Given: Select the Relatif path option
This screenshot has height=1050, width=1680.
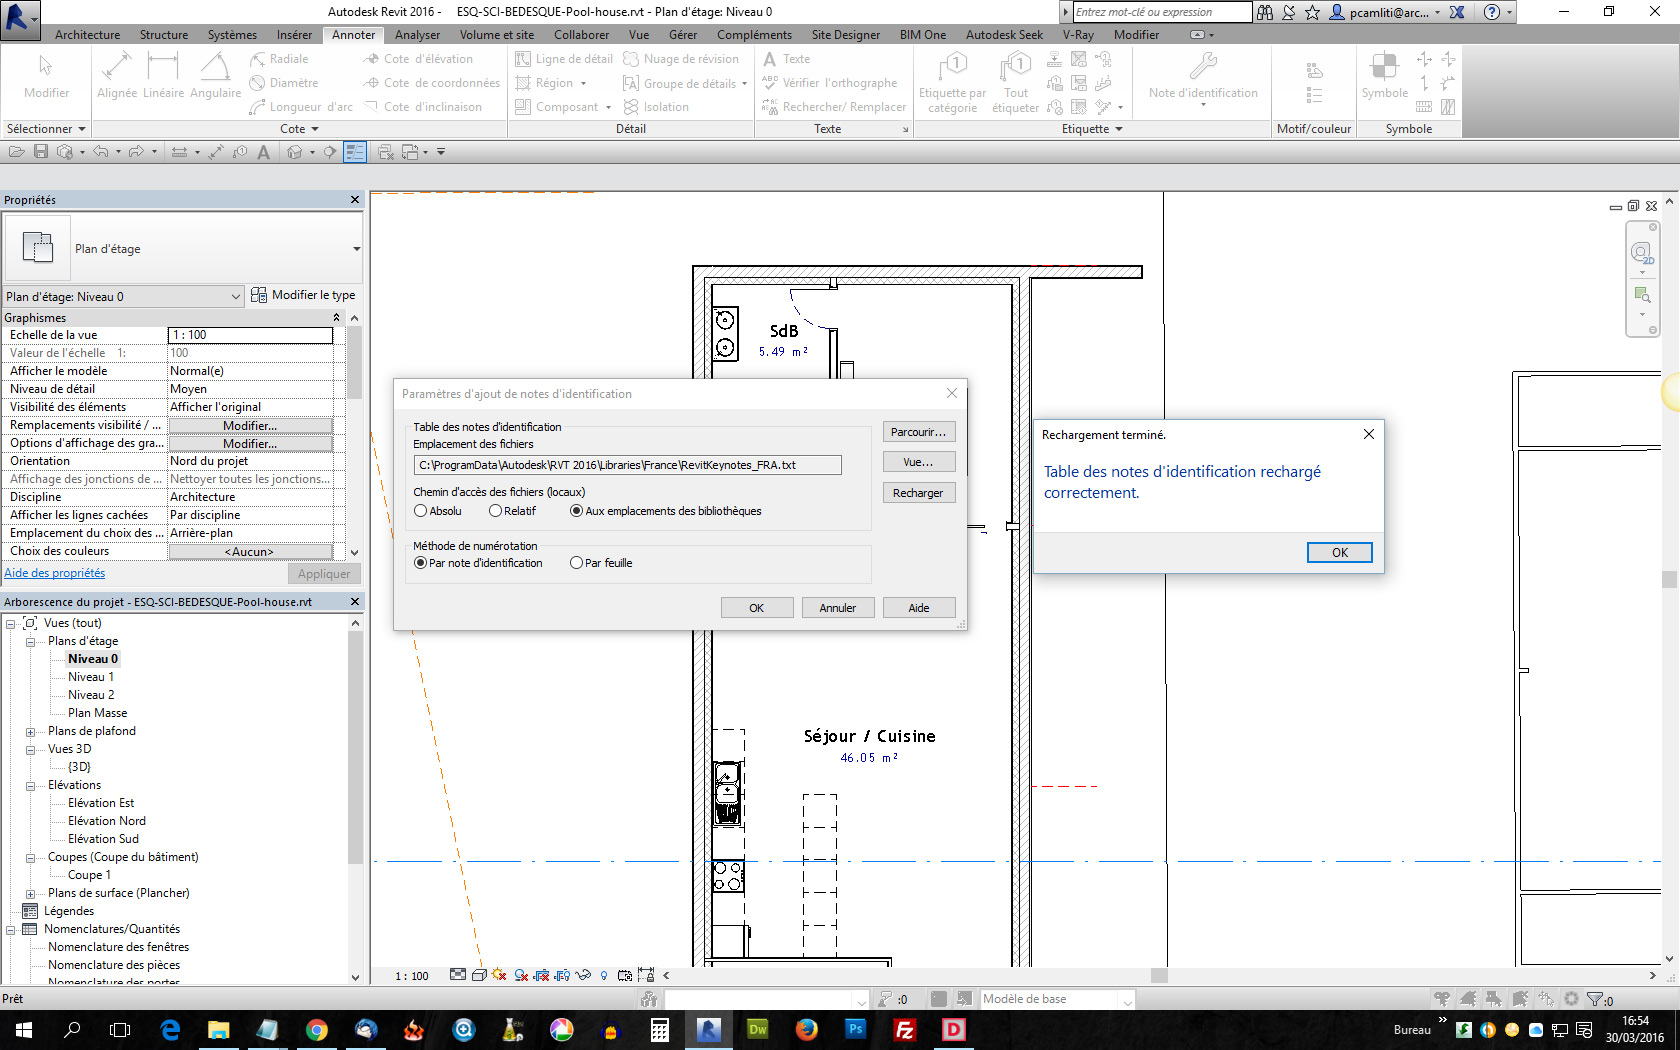Looking at the screenshot, I should pos(496,511).
